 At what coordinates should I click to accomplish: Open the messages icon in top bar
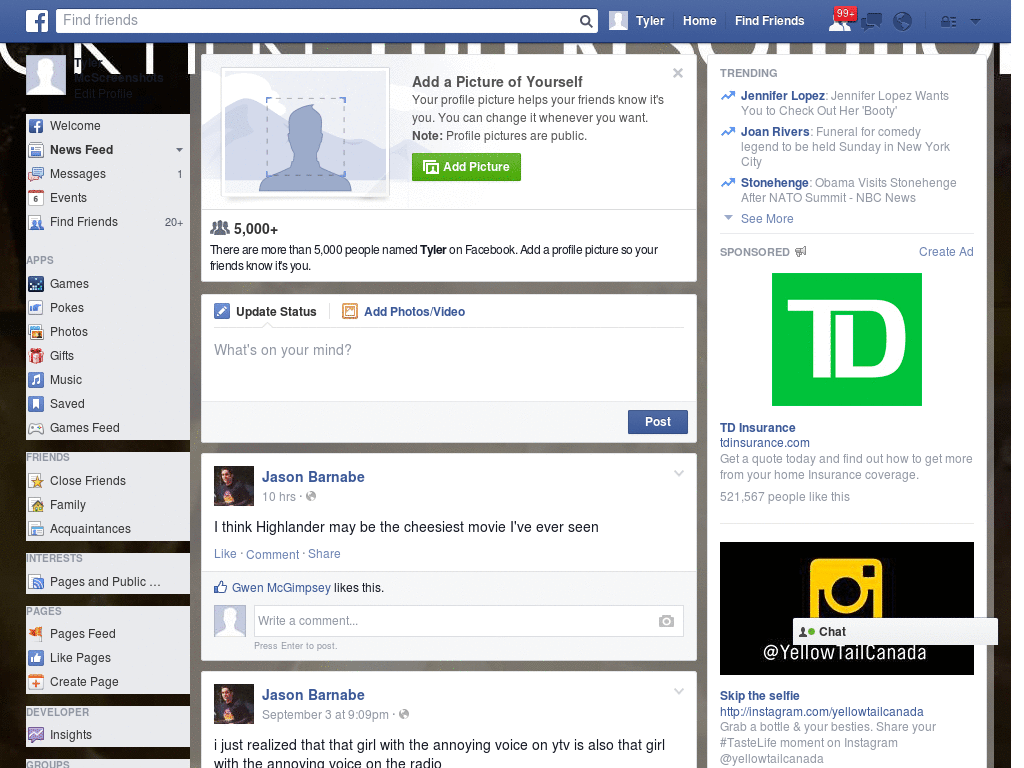(872, 22)
